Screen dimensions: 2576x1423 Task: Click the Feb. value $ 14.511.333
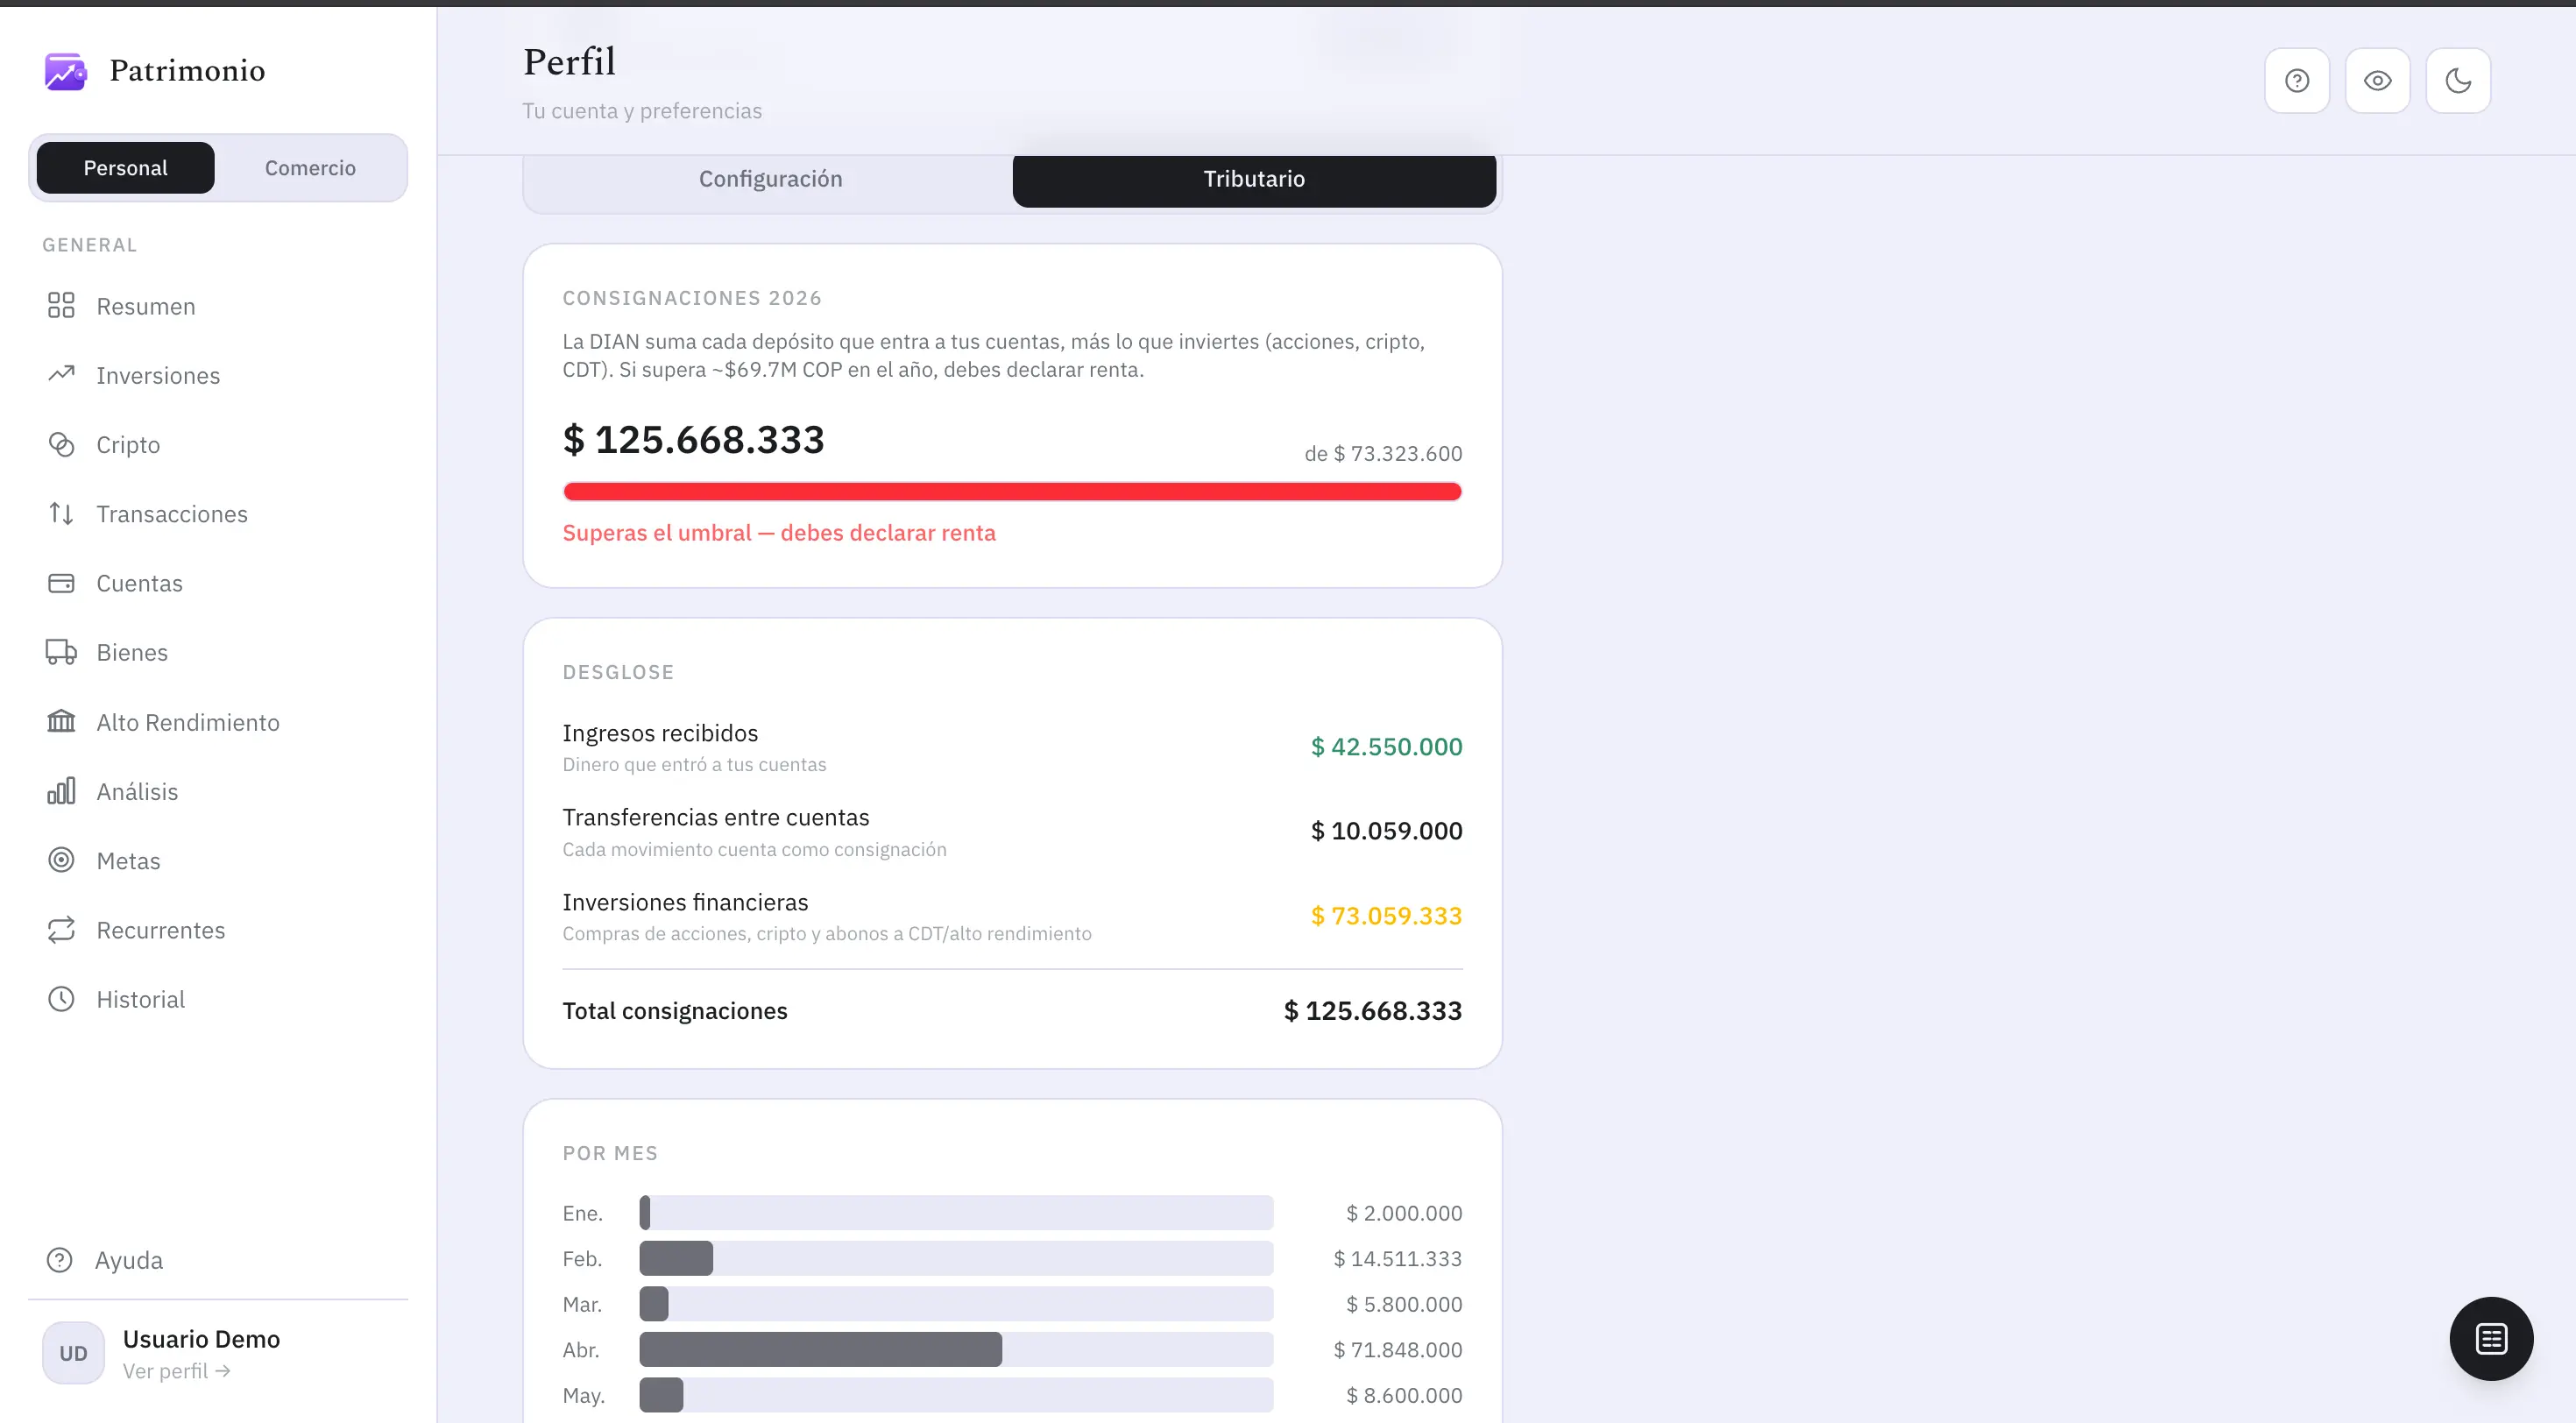1397,1259
